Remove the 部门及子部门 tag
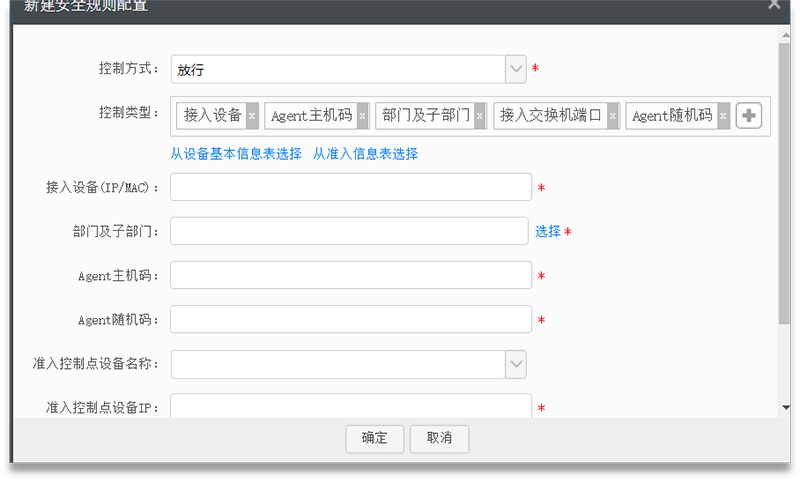 click(480, 116)
